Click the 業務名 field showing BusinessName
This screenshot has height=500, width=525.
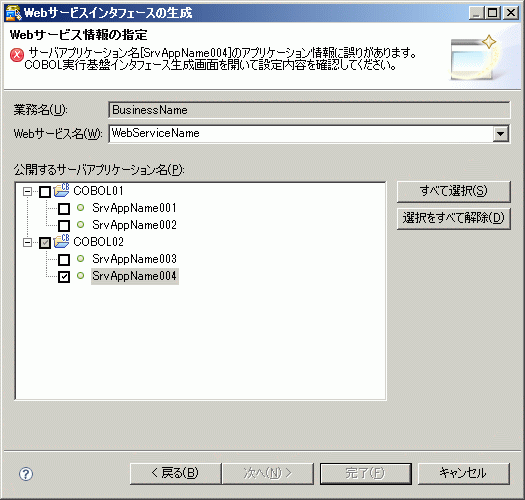coord(309,110)
